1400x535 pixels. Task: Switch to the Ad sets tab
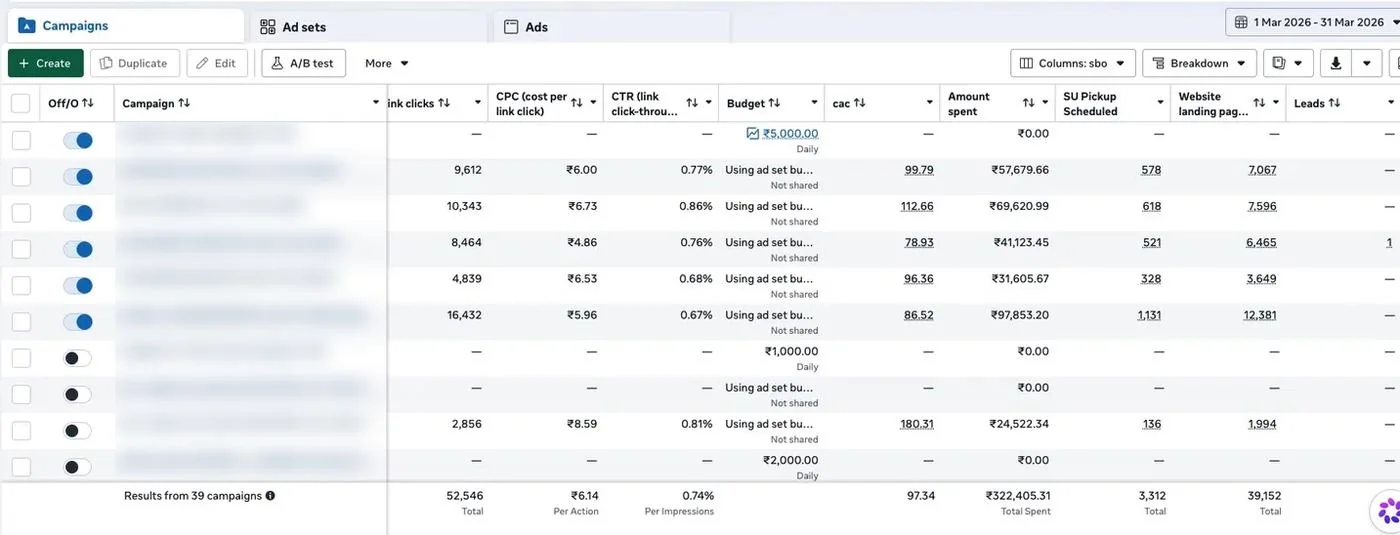point(368,27)
